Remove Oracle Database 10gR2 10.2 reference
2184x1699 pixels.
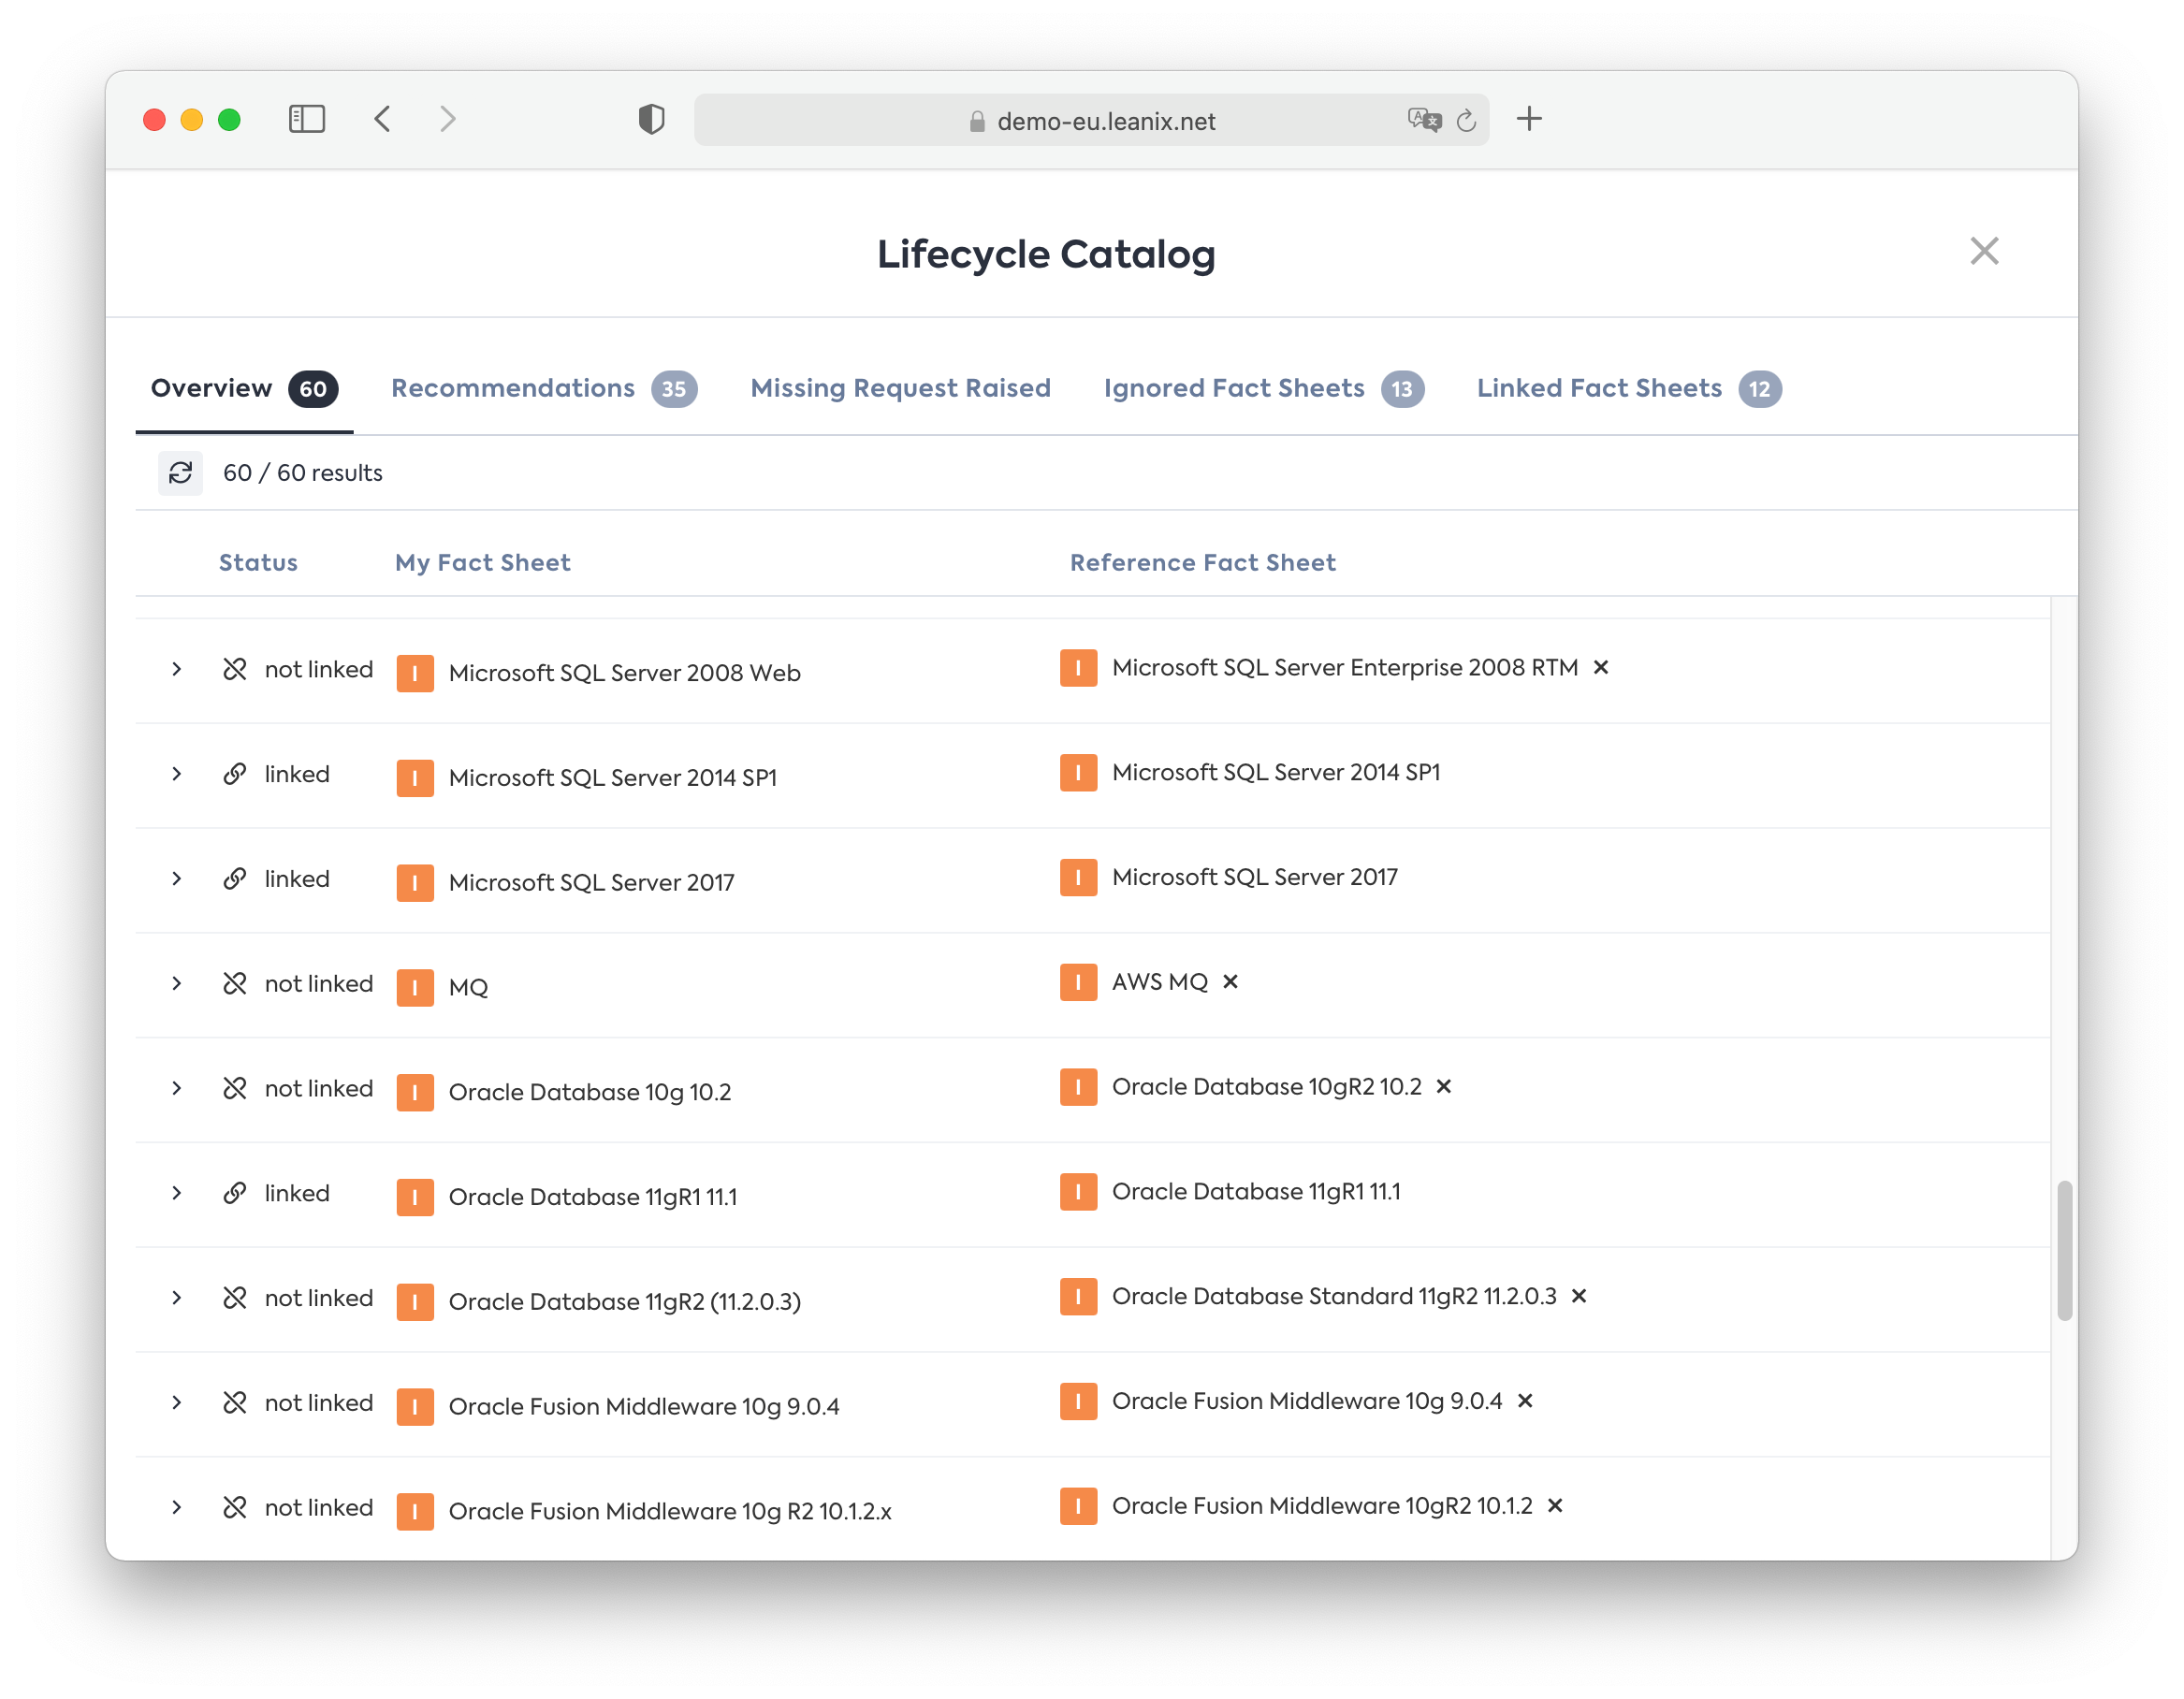(x=1443, y=1087)
